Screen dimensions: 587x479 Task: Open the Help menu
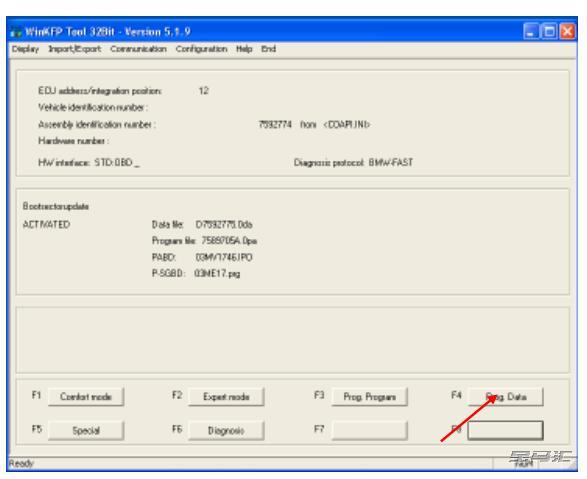[x=244, y=49]
